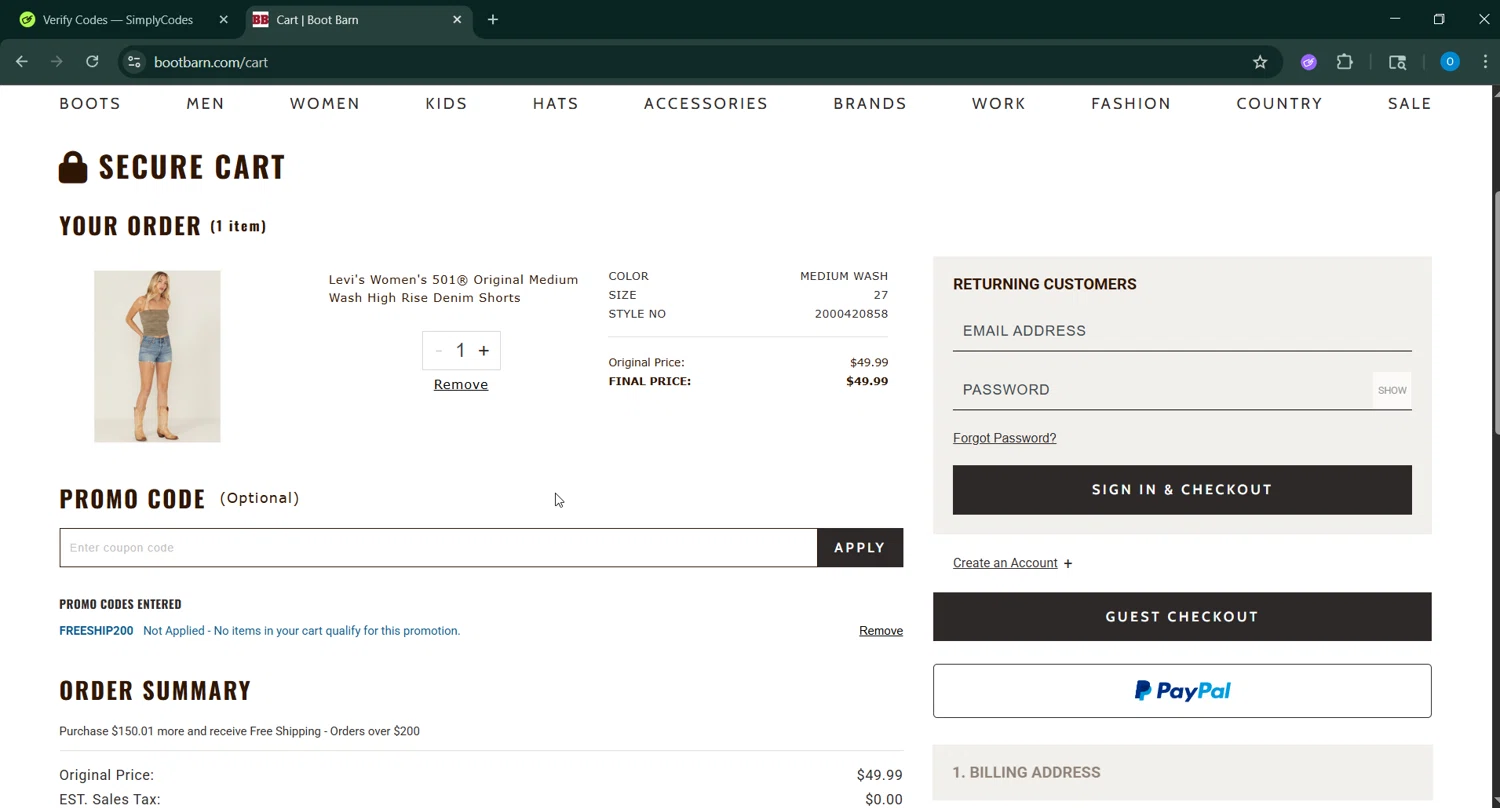1500x808 pixels.
Task: Toggle SHOW password visibility
Action: (x=1392, y=390)
